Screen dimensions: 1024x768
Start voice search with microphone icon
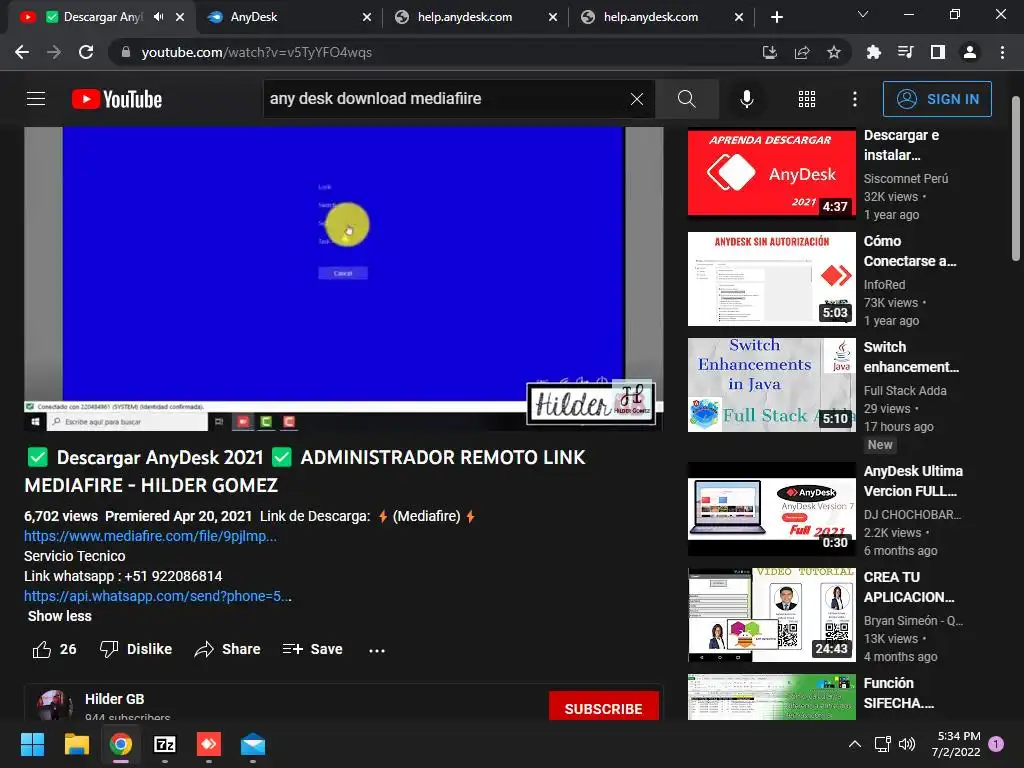(746, 99)
